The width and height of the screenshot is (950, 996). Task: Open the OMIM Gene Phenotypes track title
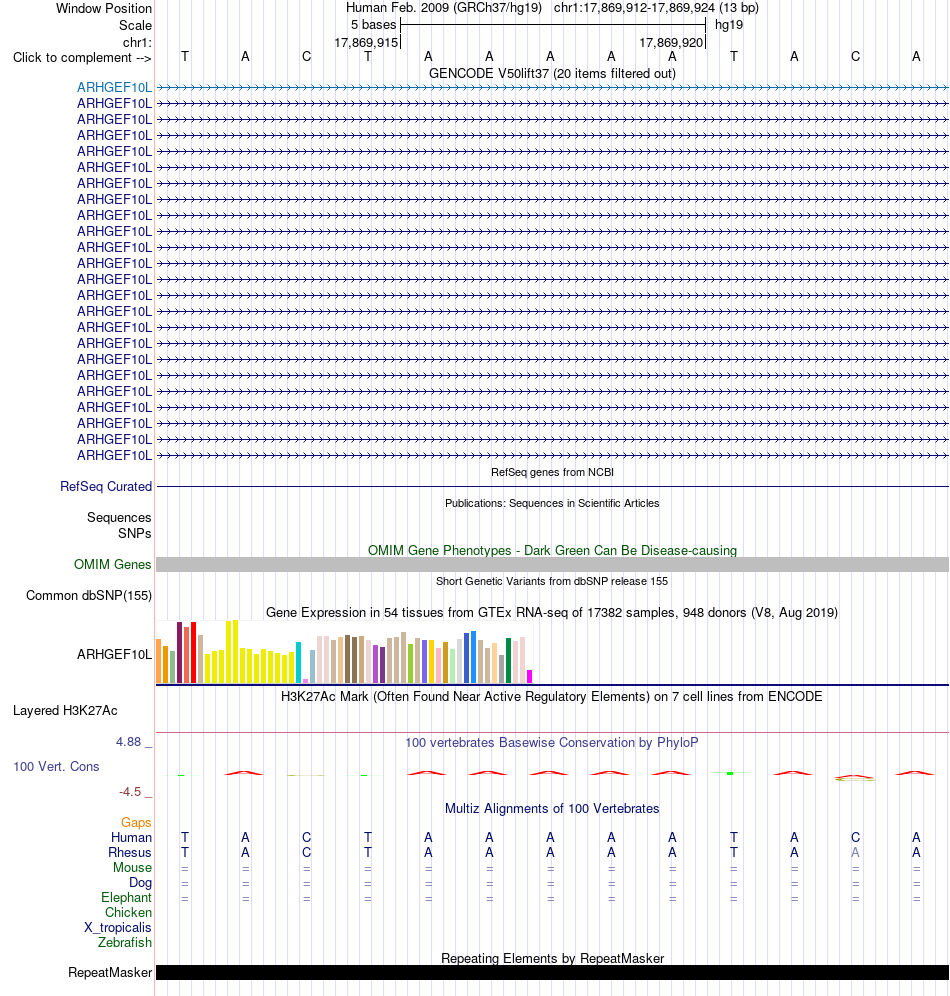pos(552,551)
